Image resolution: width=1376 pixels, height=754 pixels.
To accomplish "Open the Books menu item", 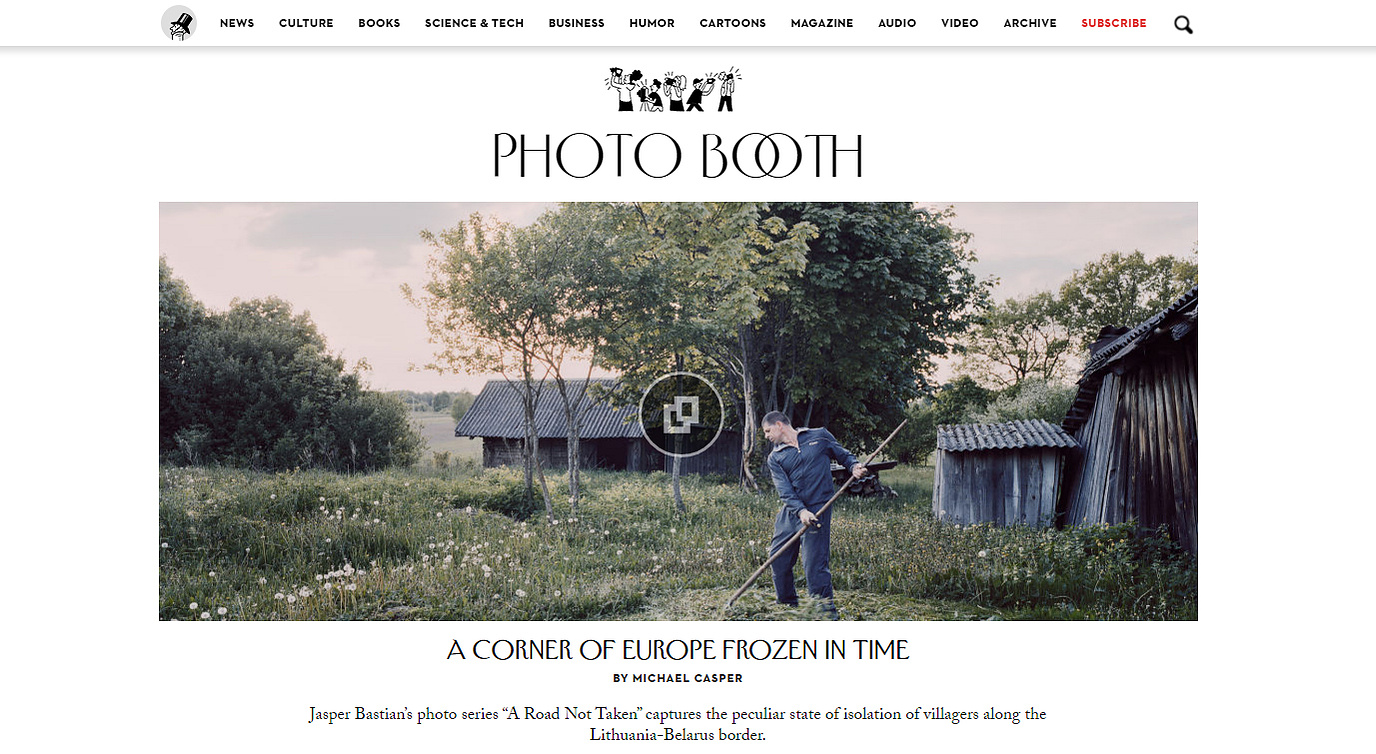I will [379, 23].
